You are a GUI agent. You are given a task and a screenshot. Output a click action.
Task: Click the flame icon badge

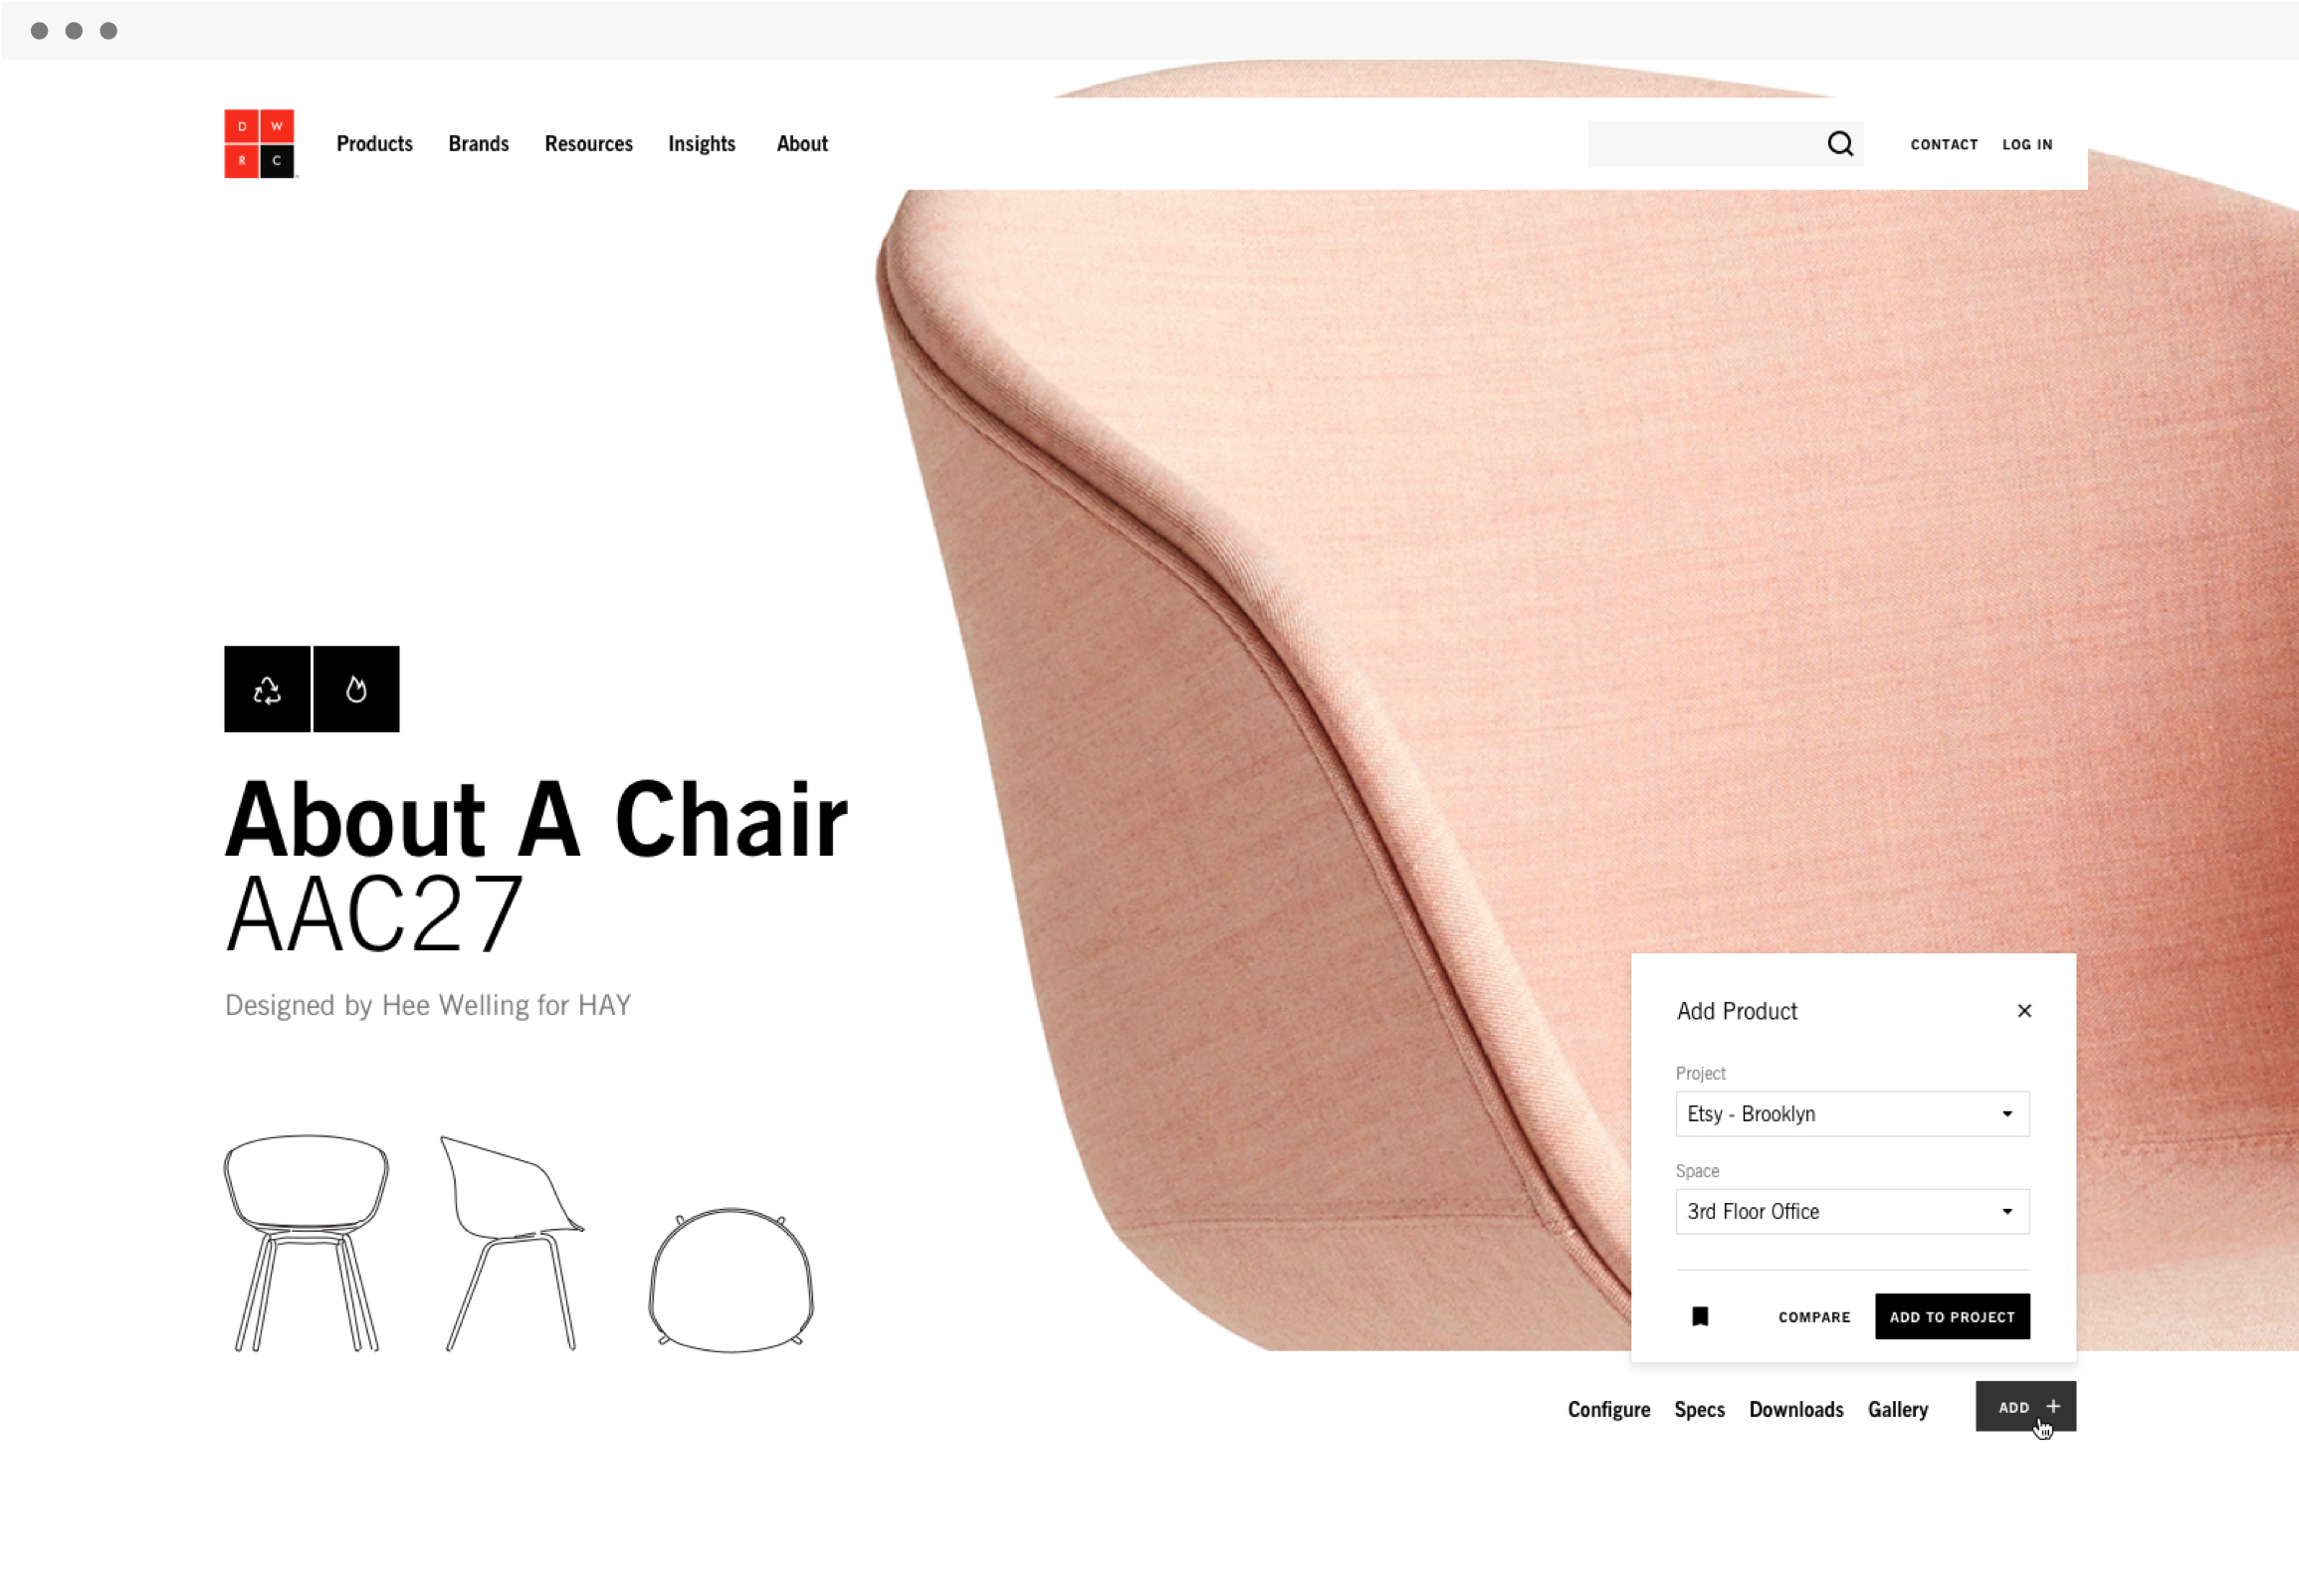point(356,689)
